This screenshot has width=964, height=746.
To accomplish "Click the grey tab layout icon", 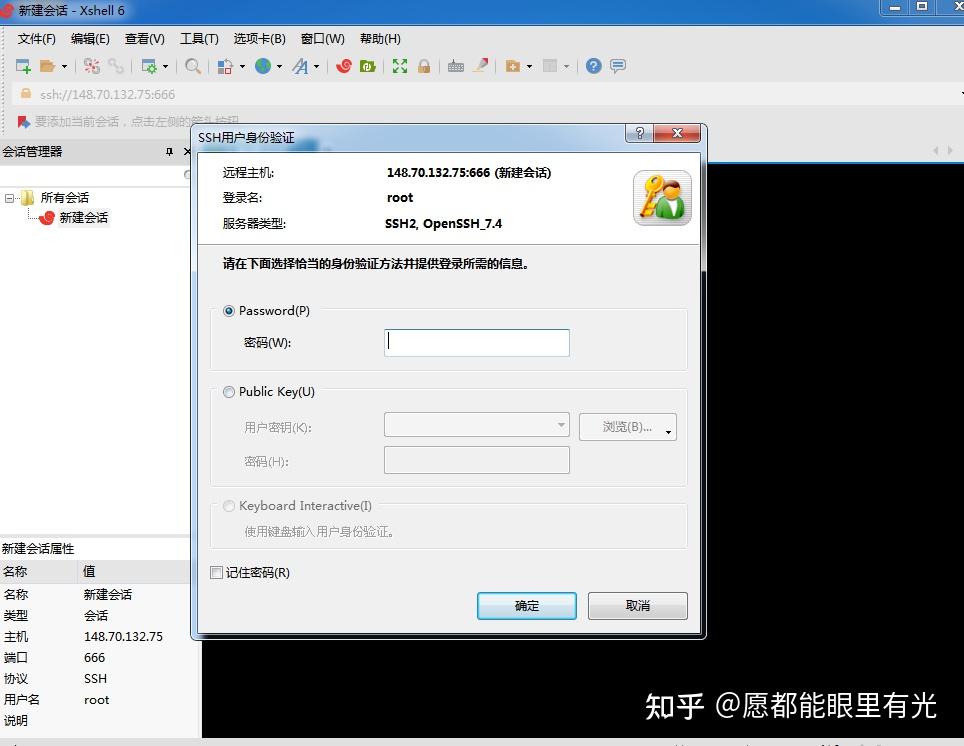I will click(550, 66).
